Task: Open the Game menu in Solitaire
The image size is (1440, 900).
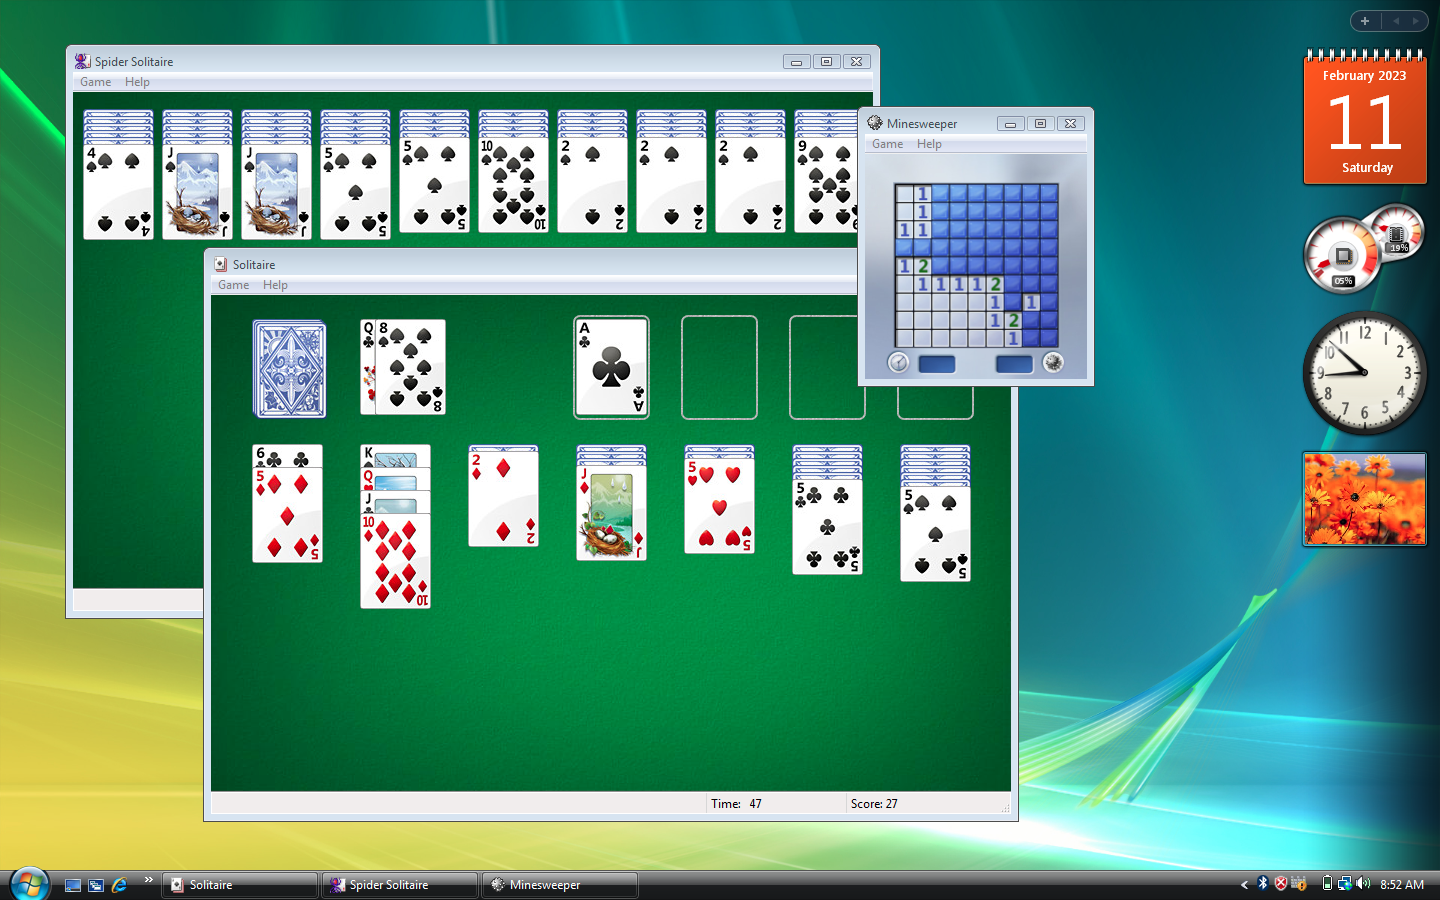Action: (x=233, y=285)
